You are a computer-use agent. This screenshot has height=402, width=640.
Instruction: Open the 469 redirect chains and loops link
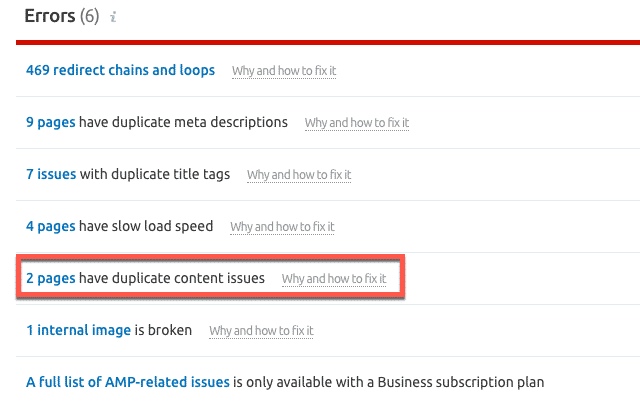click(120, 70)
